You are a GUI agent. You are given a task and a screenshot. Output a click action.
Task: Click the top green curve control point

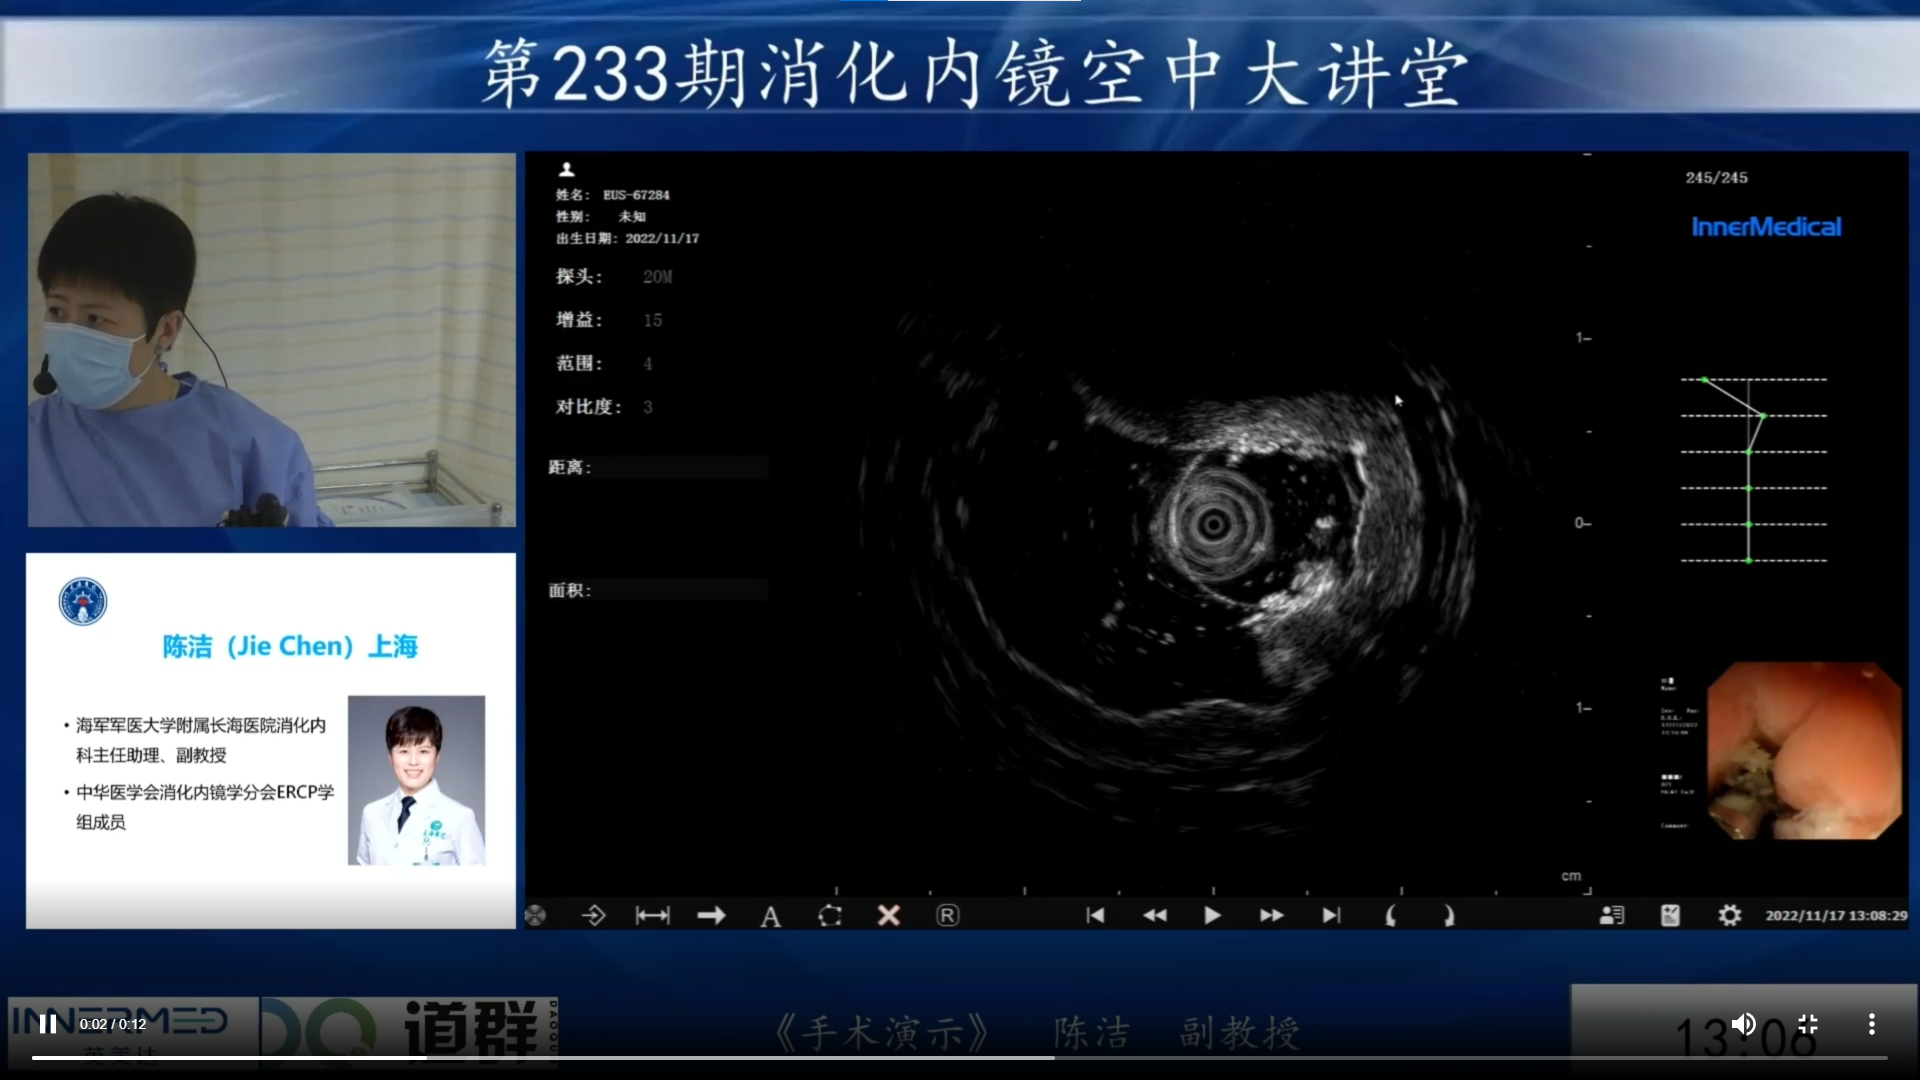tap(1705, 380)
